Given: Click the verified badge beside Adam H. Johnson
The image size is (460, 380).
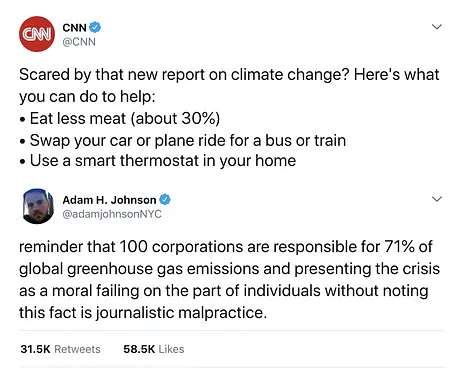Looking at the screenshot, I should (x=165, y=200).
